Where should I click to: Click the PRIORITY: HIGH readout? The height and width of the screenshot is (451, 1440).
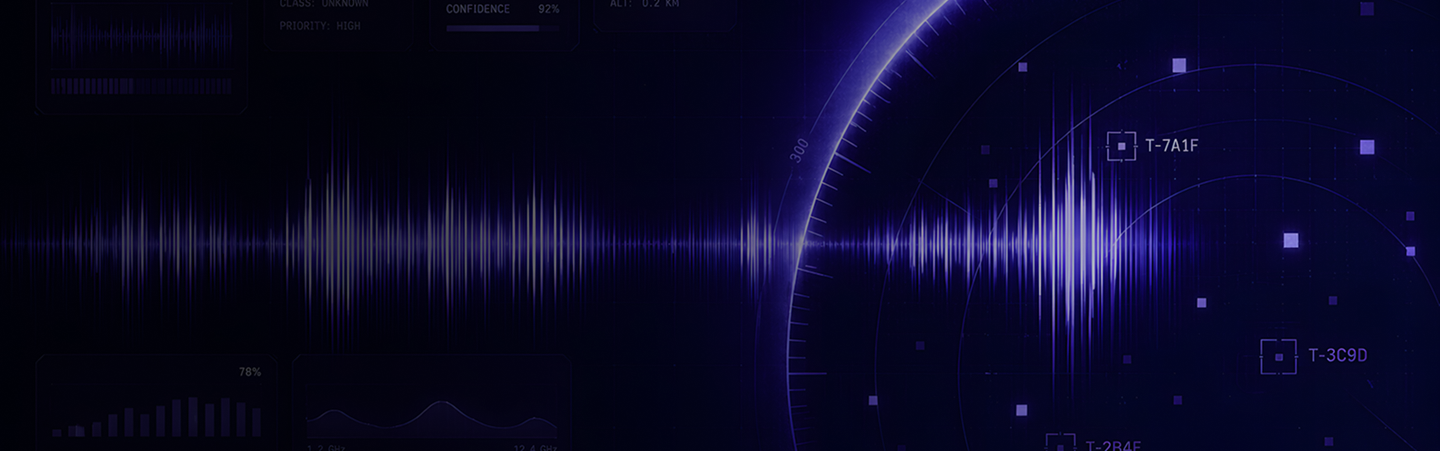pyautogui.click(x=320, y=26)
